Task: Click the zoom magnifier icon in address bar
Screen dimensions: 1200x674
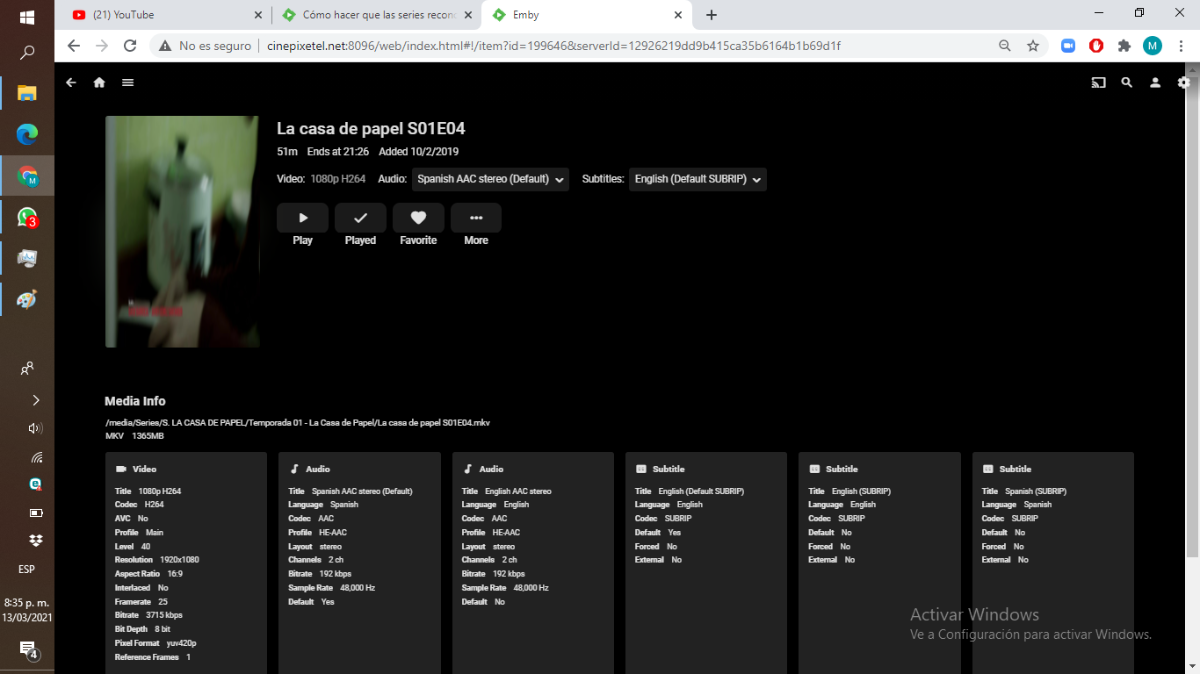Action: coord(1005,46)
